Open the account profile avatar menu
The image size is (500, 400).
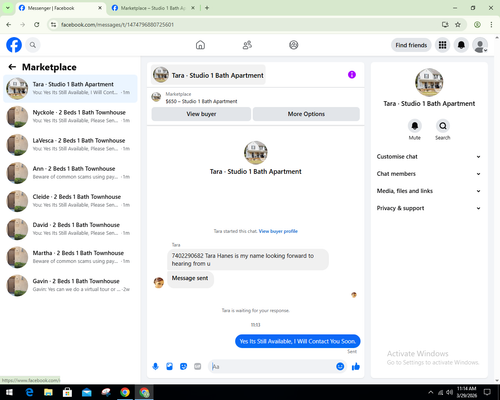pos(480,45)
